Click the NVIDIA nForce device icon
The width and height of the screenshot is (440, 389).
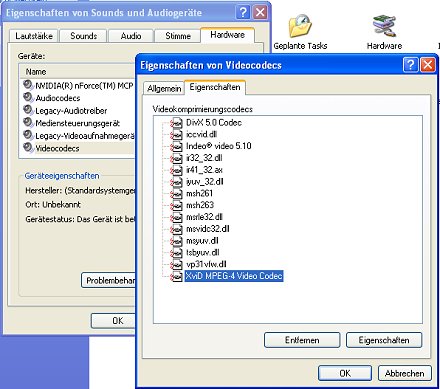pyautogui.click(x=28, y=85)
